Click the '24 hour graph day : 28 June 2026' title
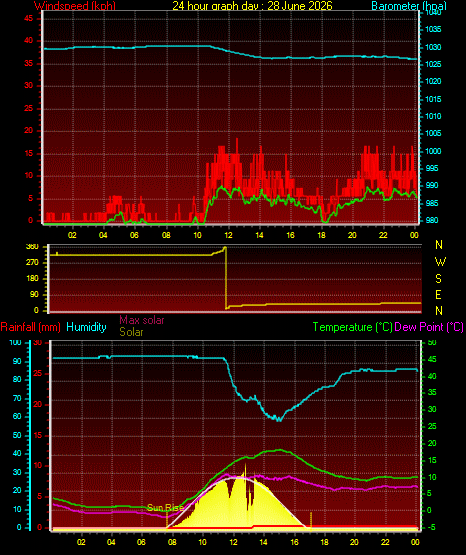466x555 pixels. click(252, 6)
